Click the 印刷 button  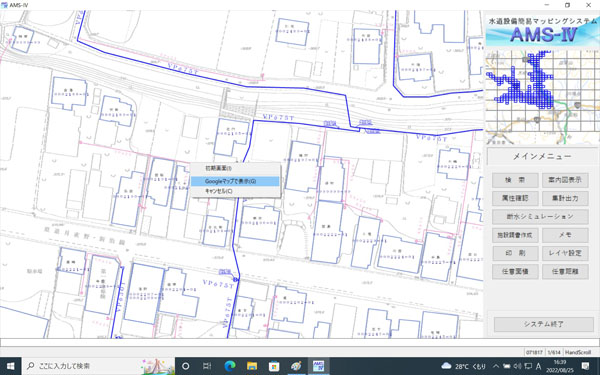515,253
